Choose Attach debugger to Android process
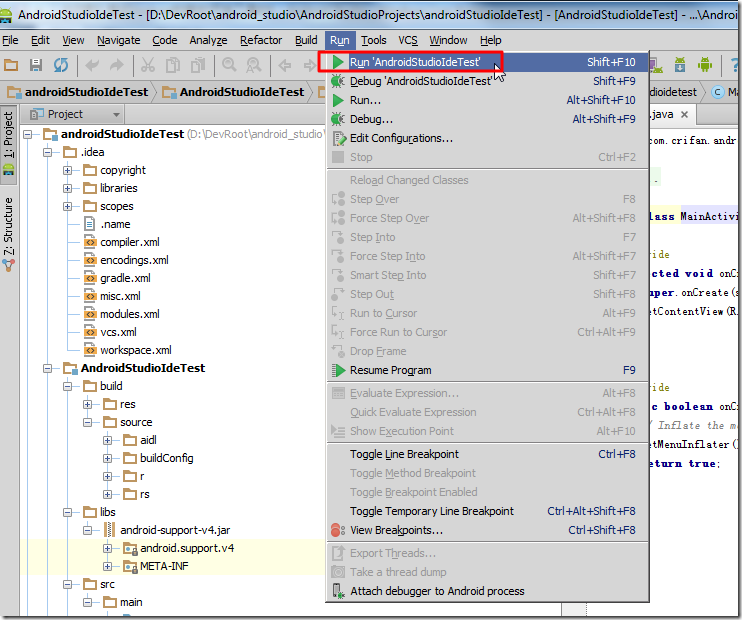742x620 pixels. [x=487, y=591]
